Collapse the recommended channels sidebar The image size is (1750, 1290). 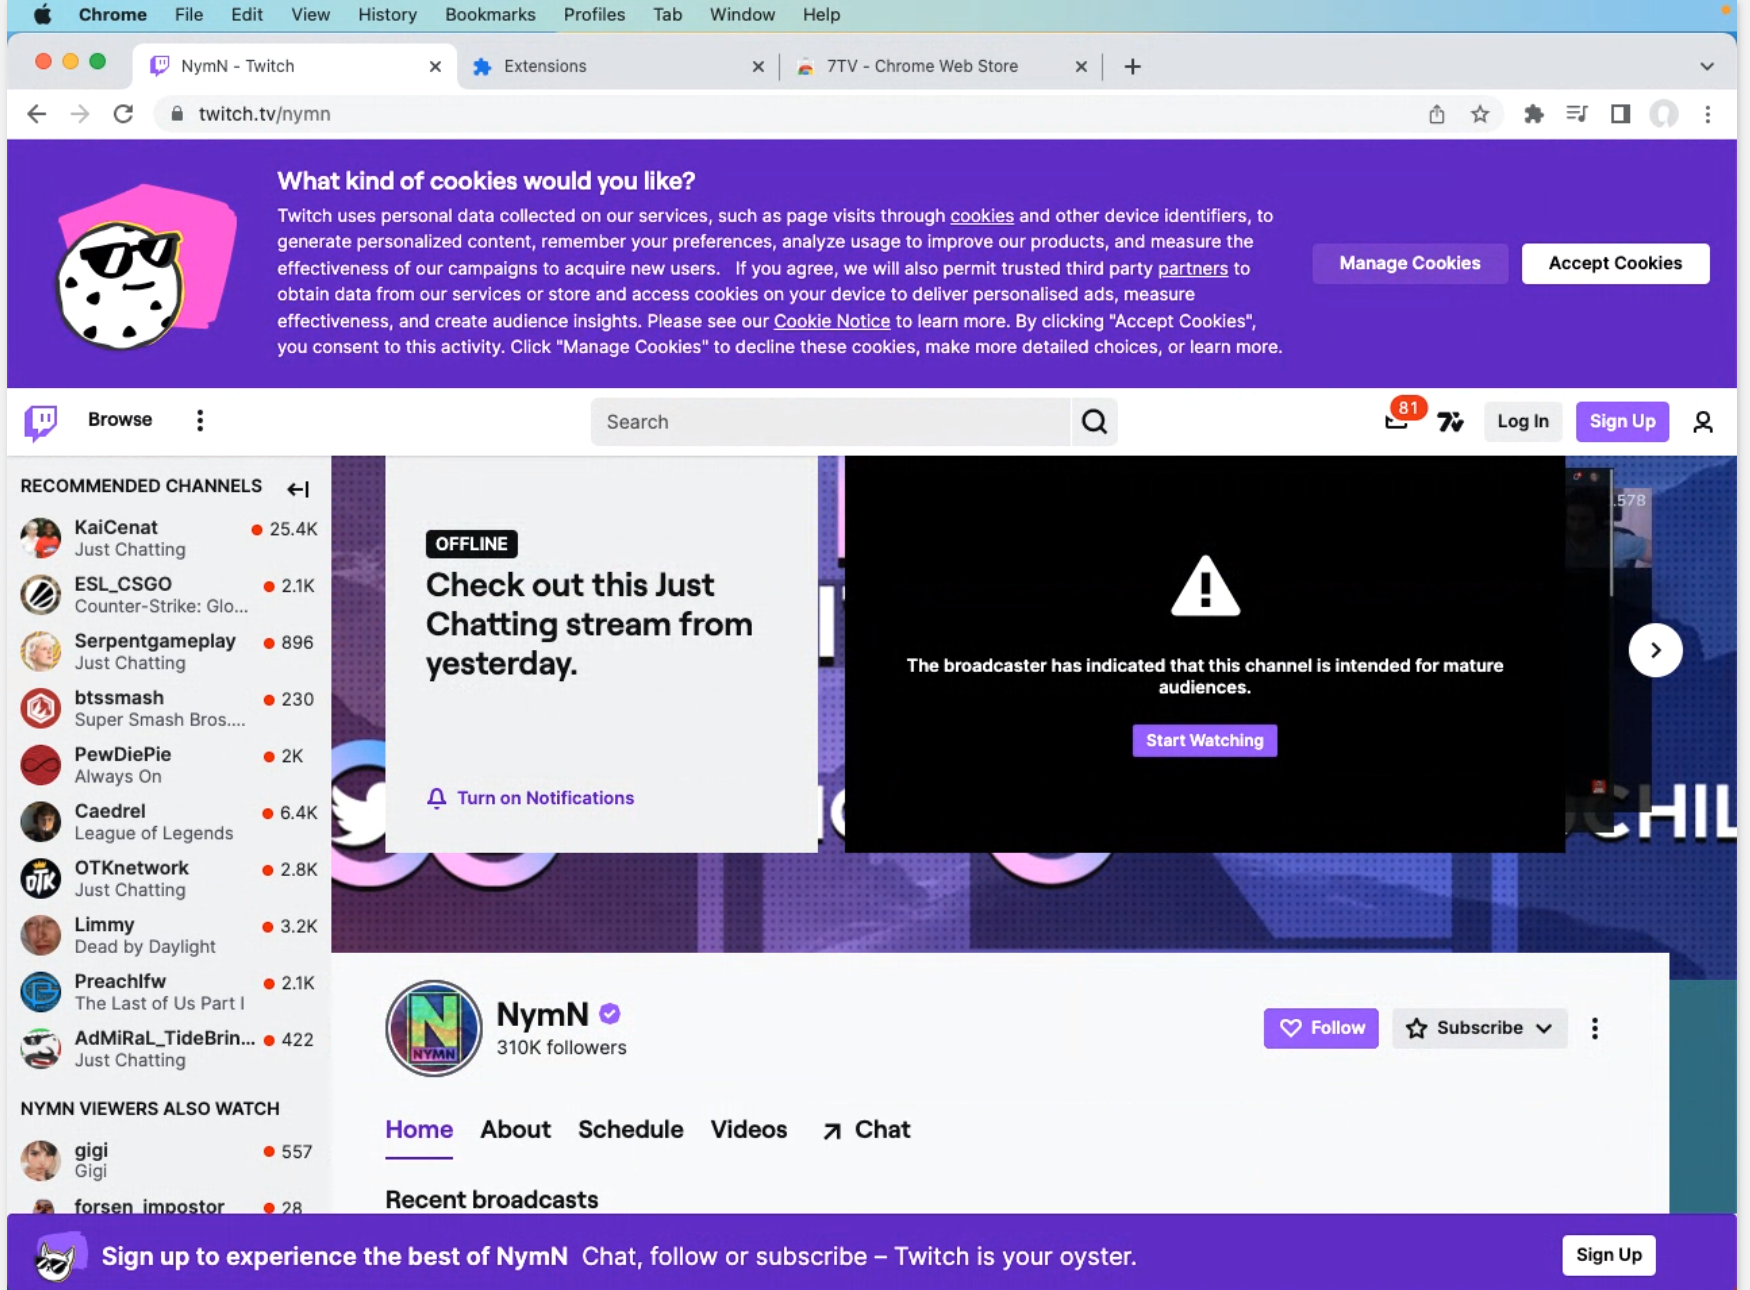coord(298,489)
